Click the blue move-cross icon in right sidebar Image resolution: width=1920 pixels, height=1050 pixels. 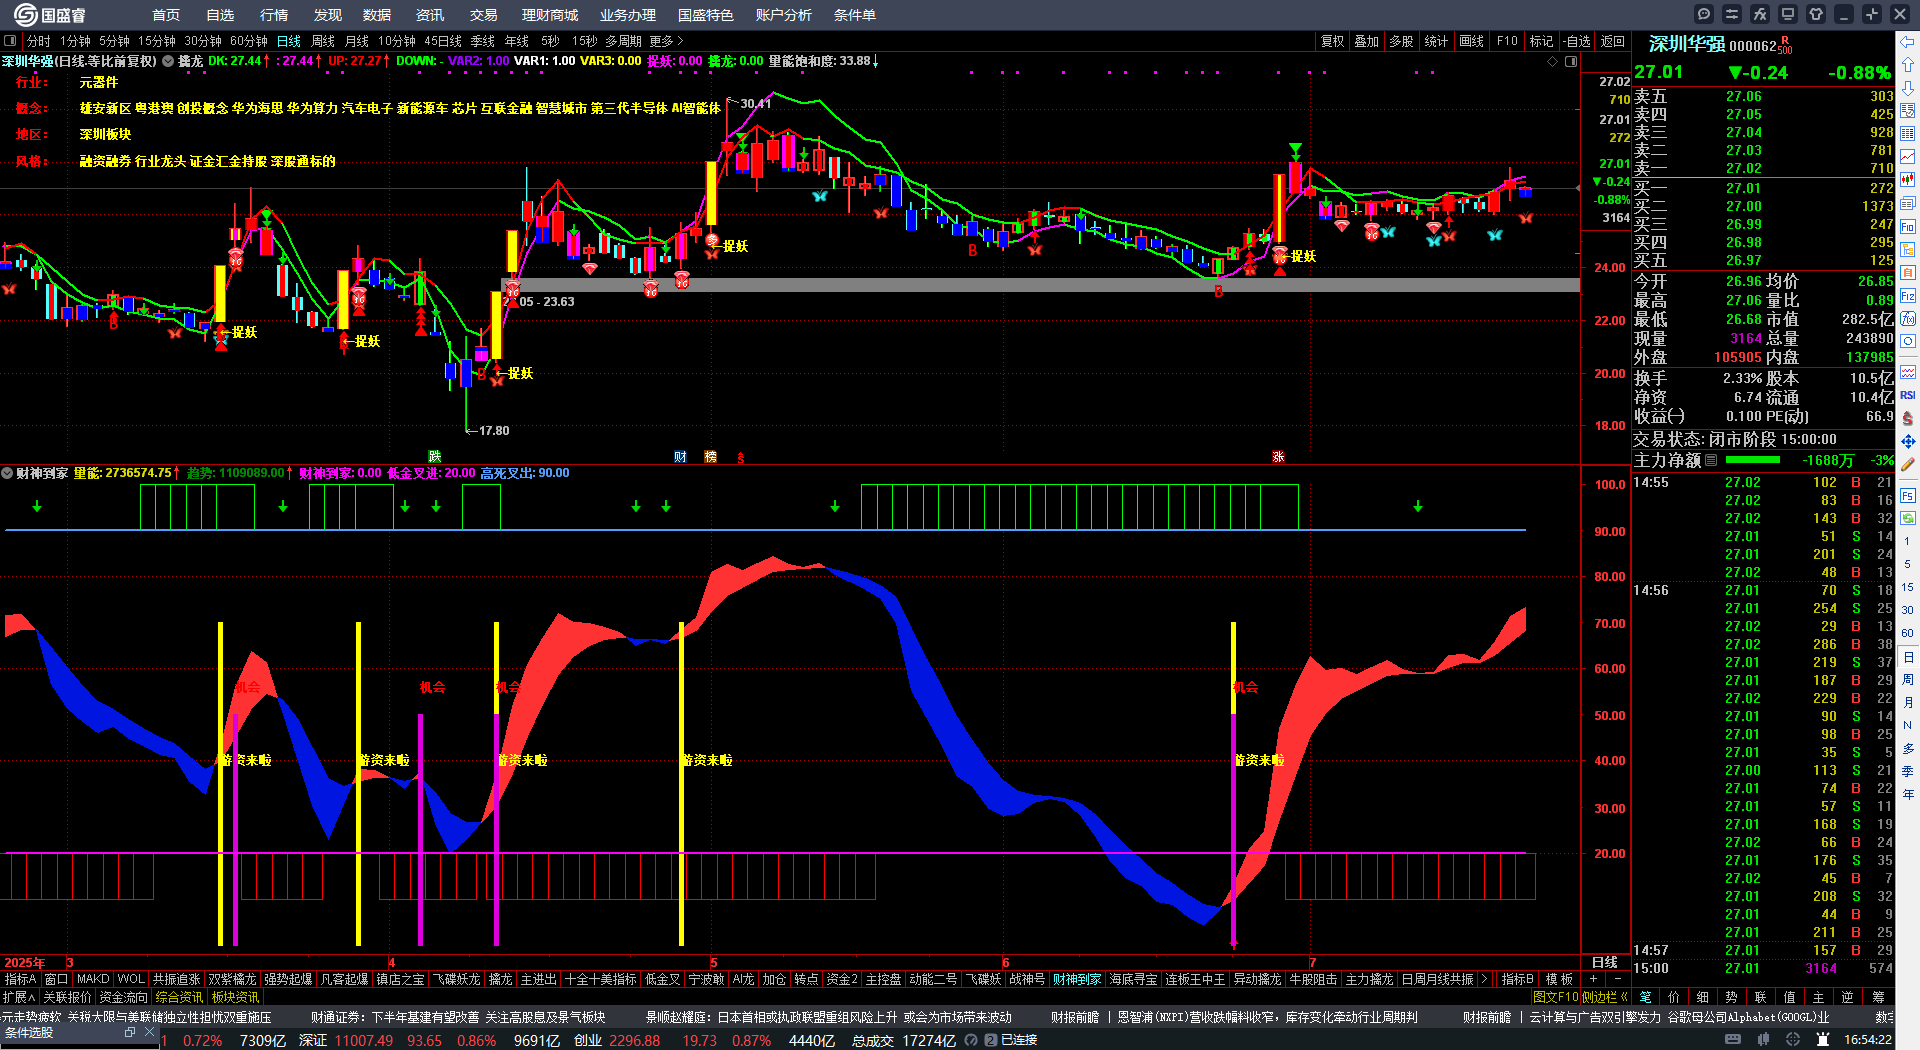1908,441
